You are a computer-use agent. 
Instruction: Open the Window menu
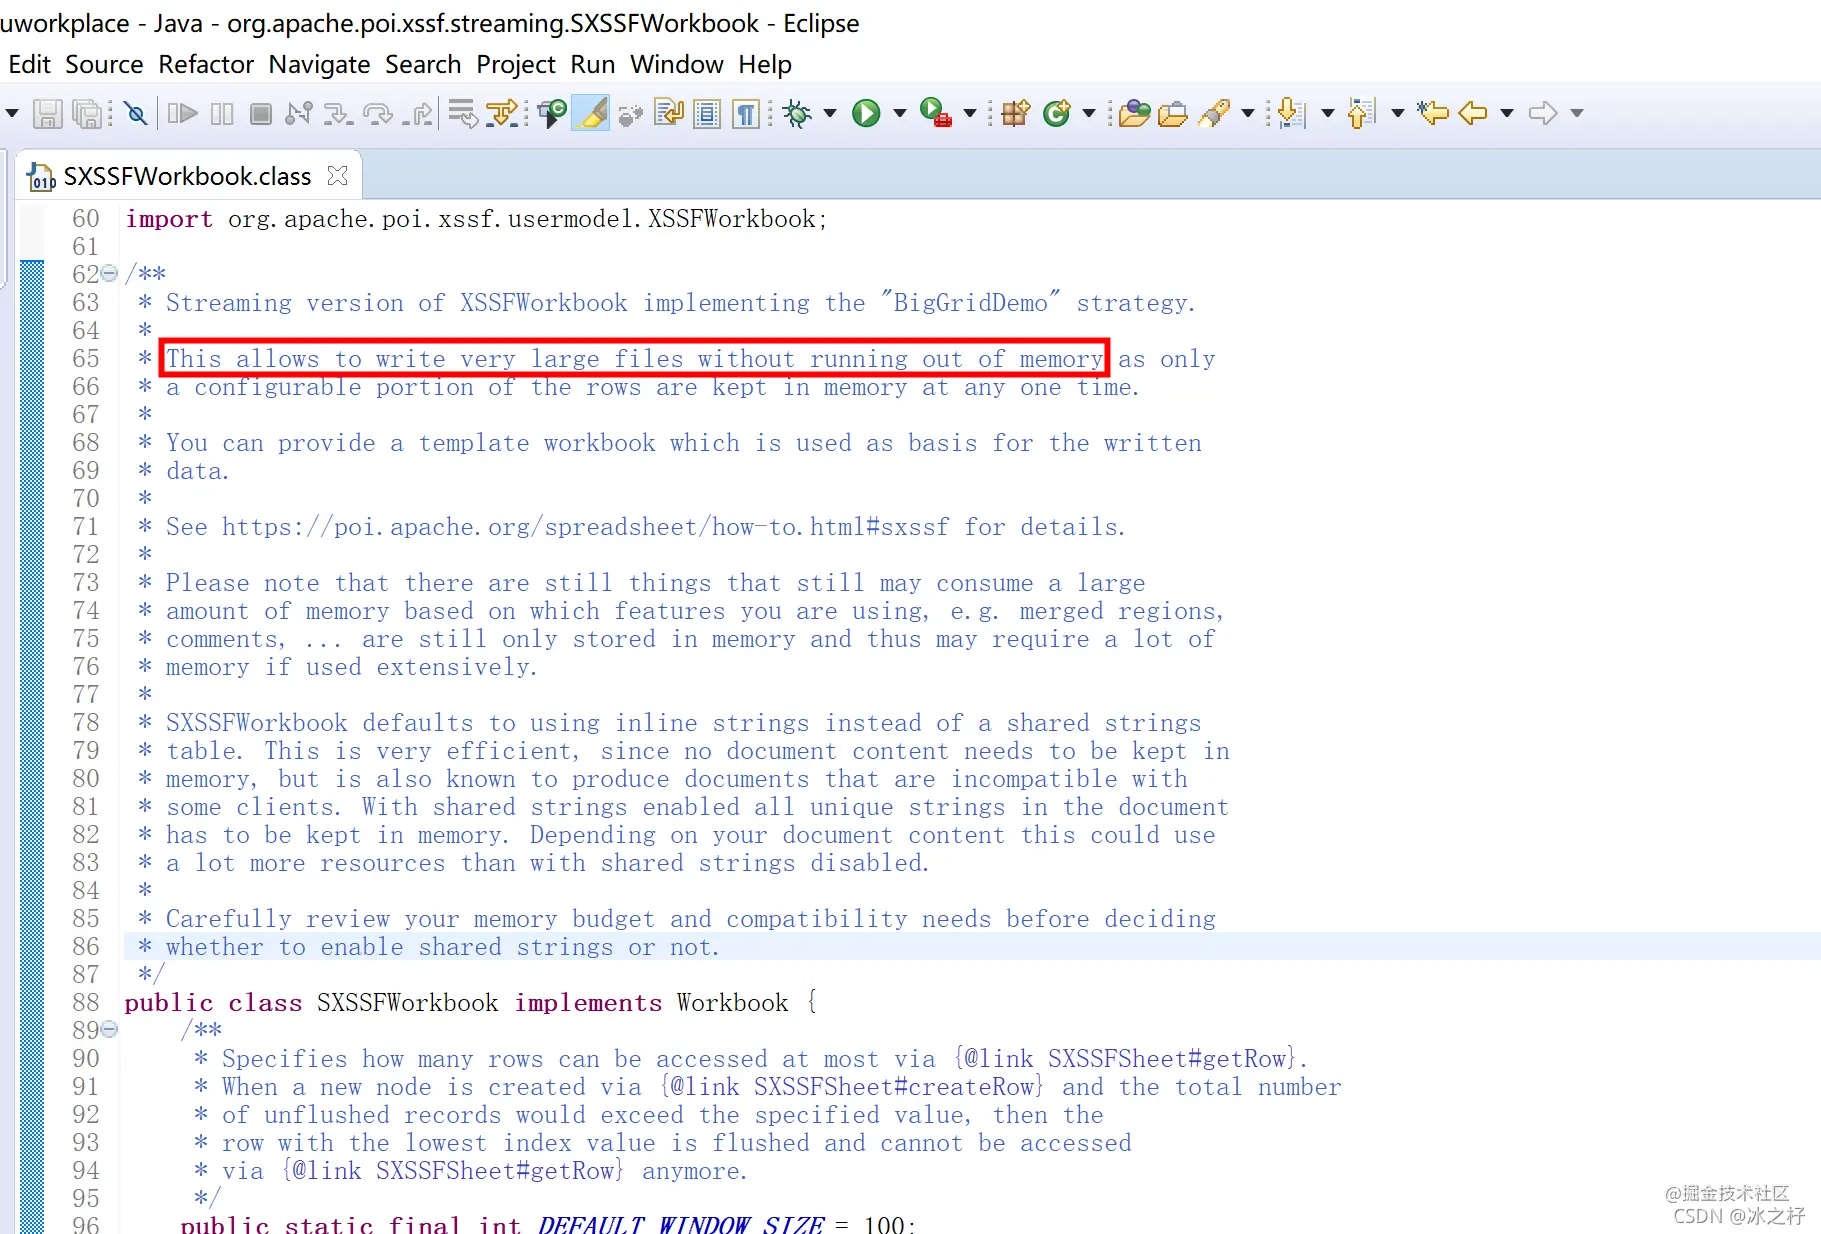tap(676, 64)
